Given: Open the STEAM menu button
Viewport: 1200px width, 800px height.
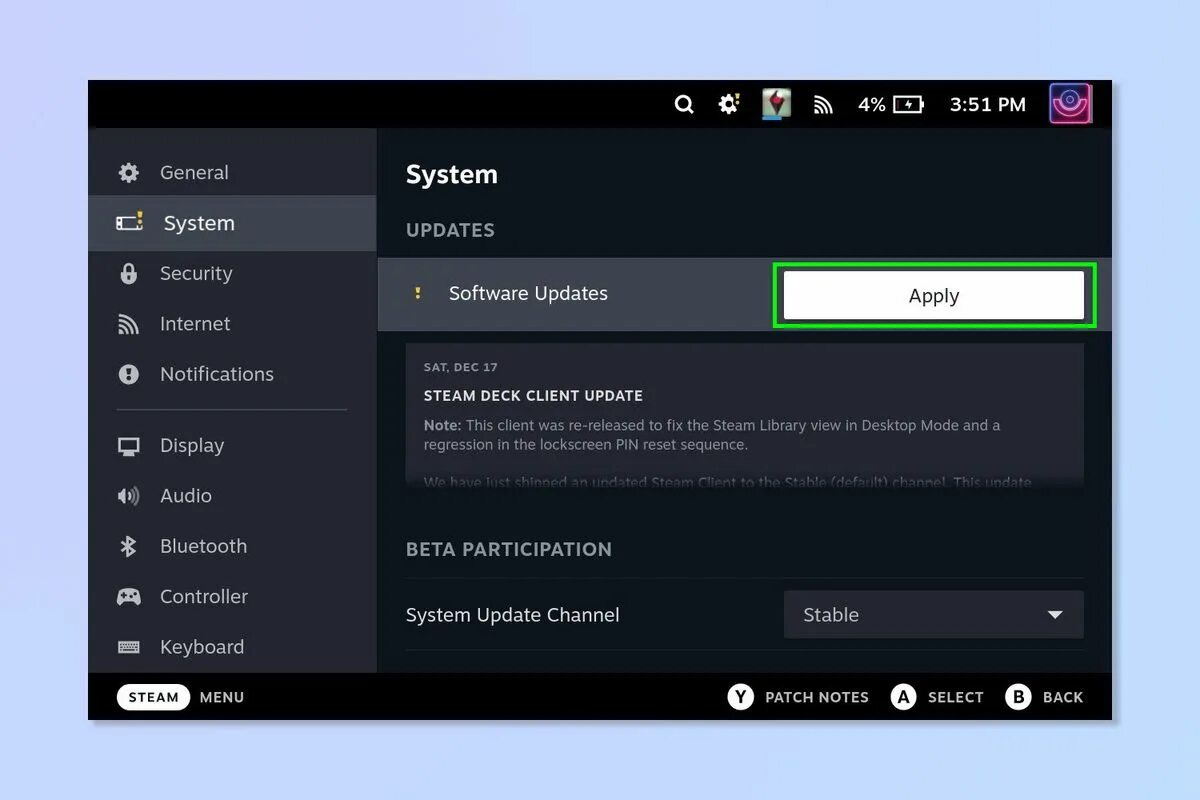Looking at the screenshot, I should click(x=154, y=697).
